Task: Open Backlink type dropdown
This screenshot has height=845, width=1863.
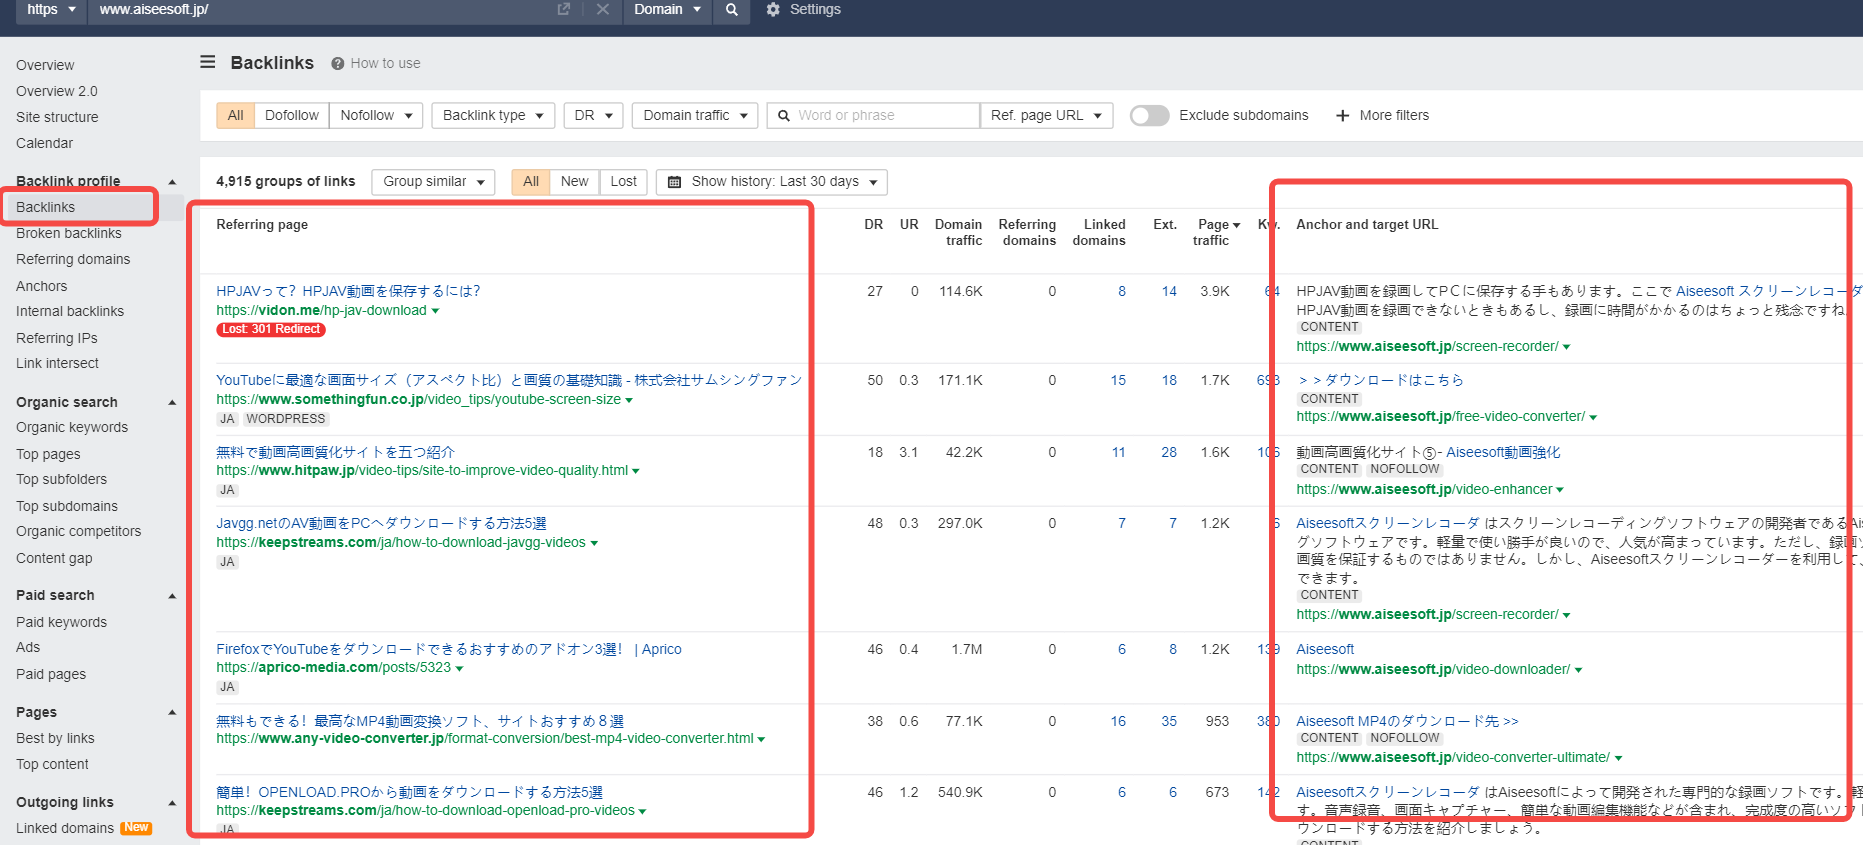Action: [x=493, y=115]
